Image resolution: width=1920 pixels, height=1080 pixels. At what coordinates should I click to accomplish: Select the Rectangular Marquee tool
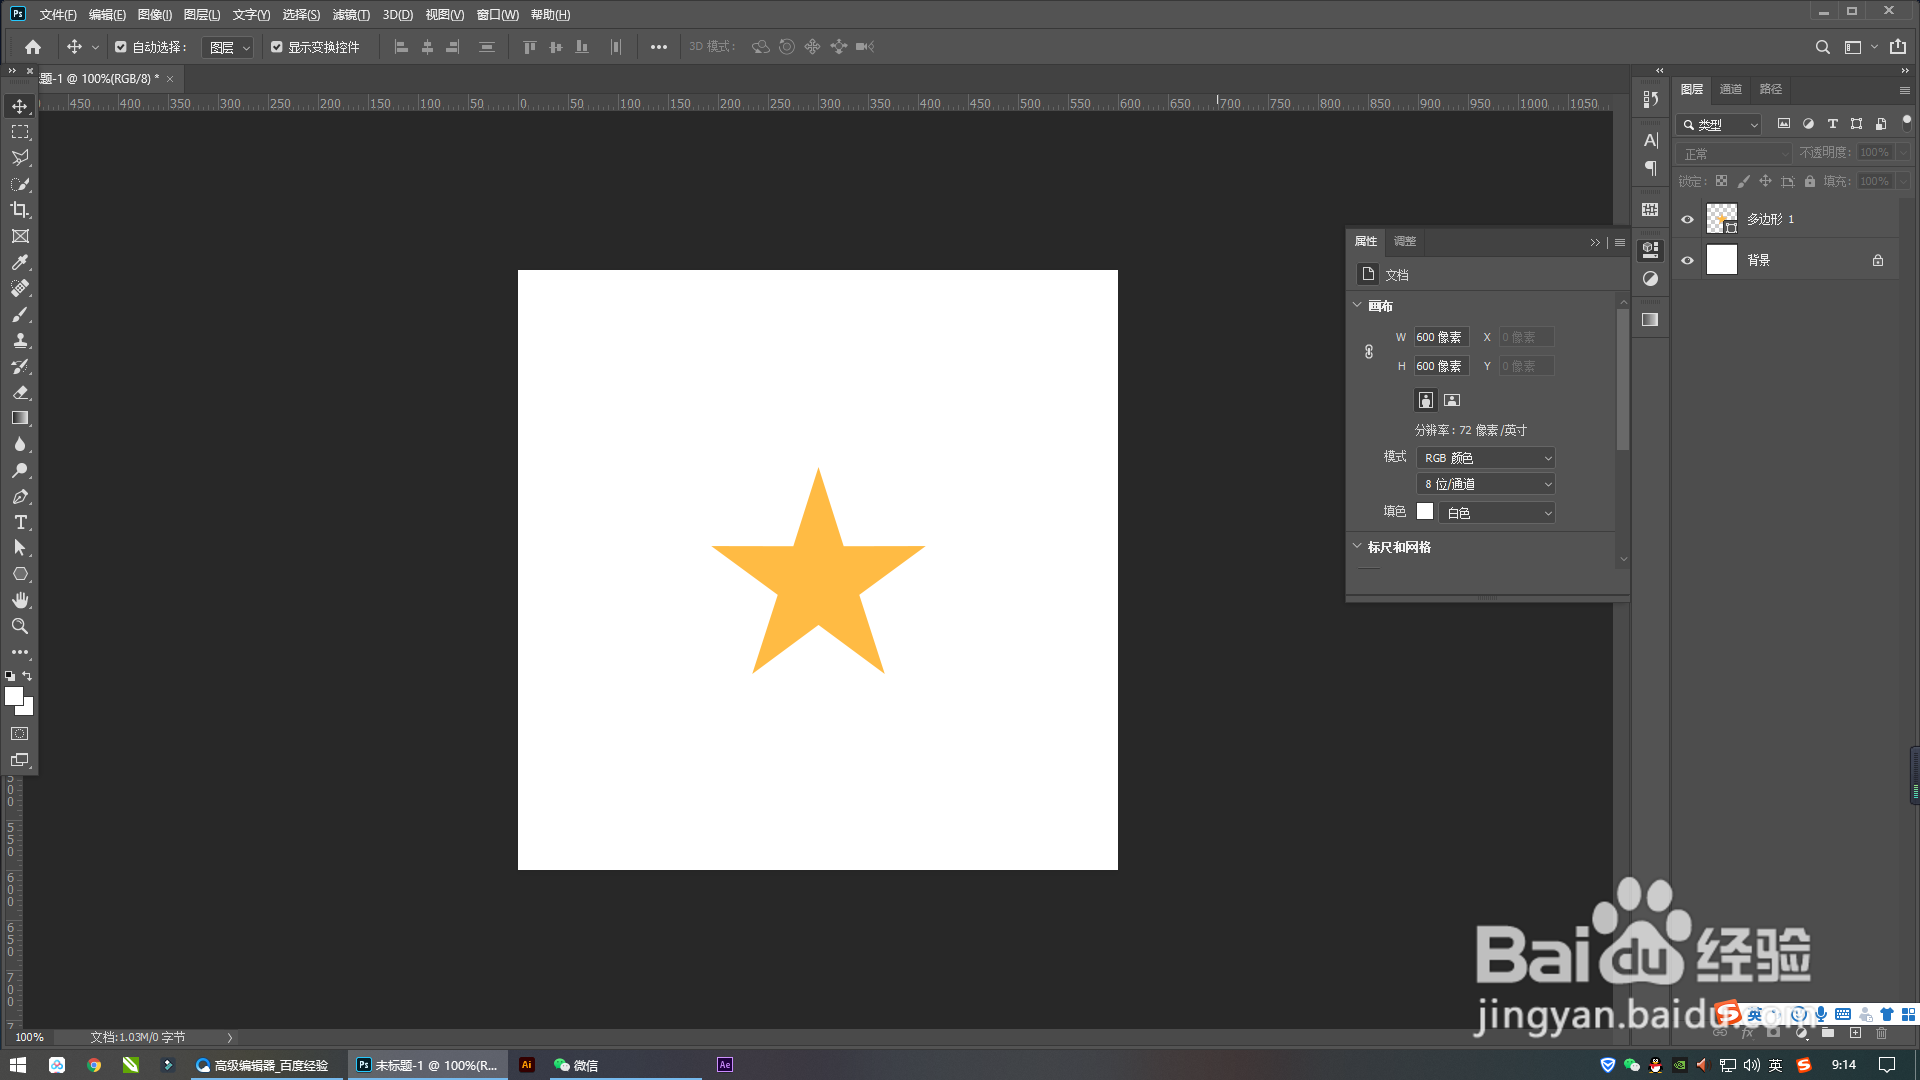click(20, 132)
